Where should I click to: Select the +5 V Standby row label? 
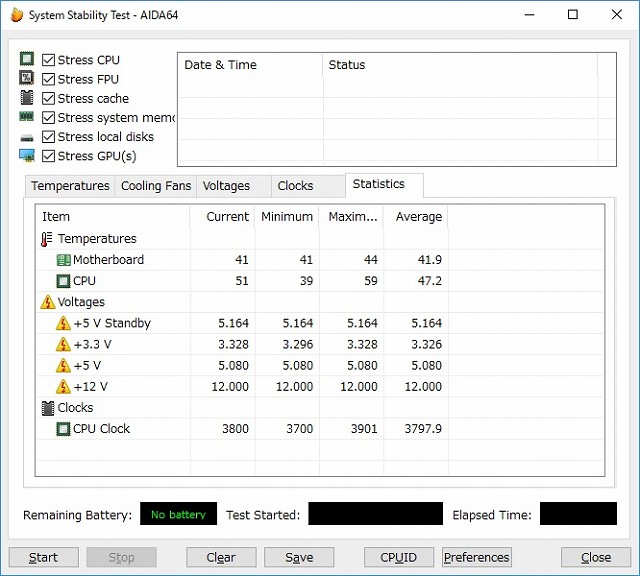[112, 323]
